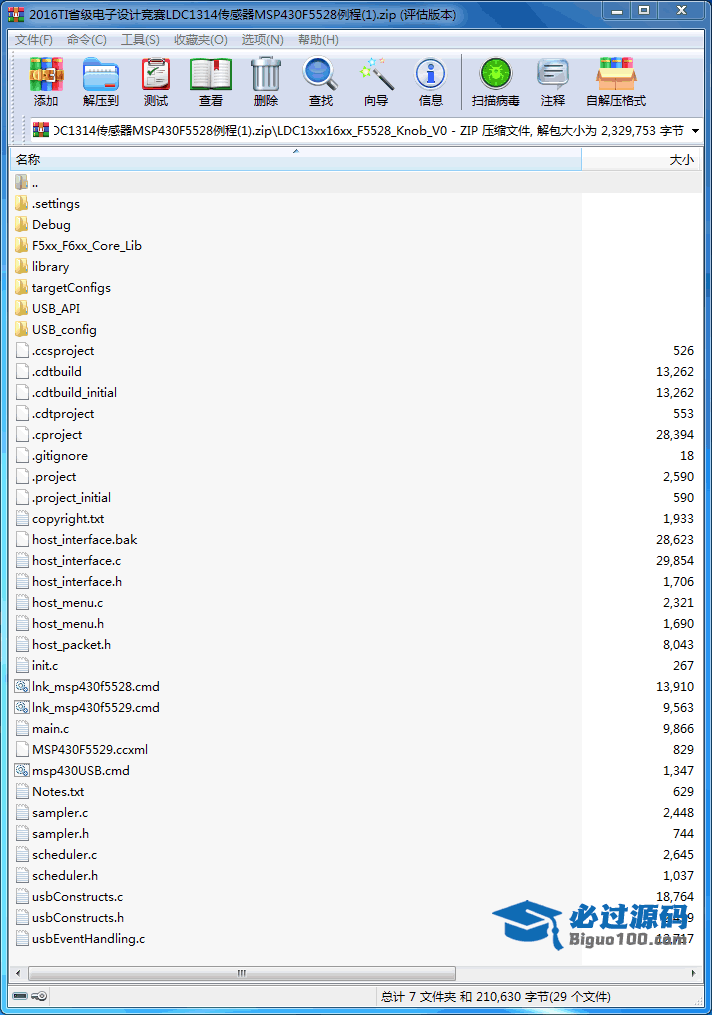Click the horizontal scrollbar right arrow
This screenshot has width=712, height=1015.
click(x=694, y=973)
